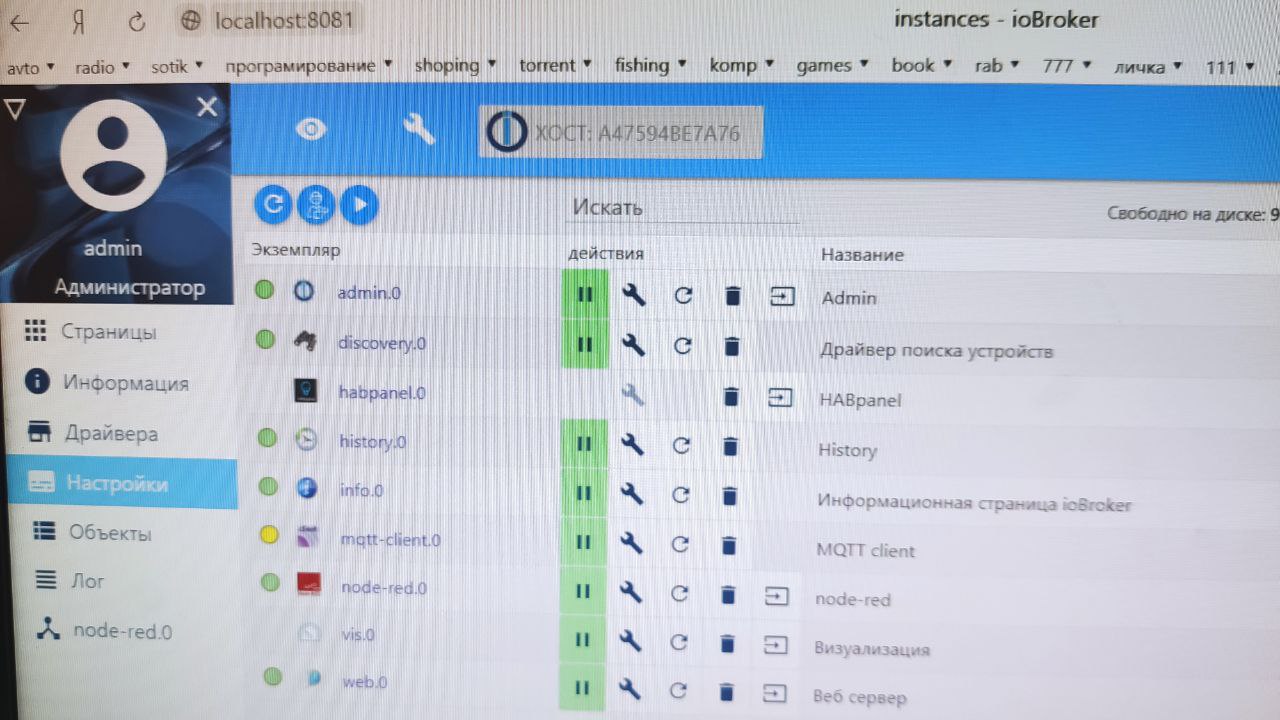Open the Admin web link icon
This screenshot has width=1280, height=720.
pos(782,296)
